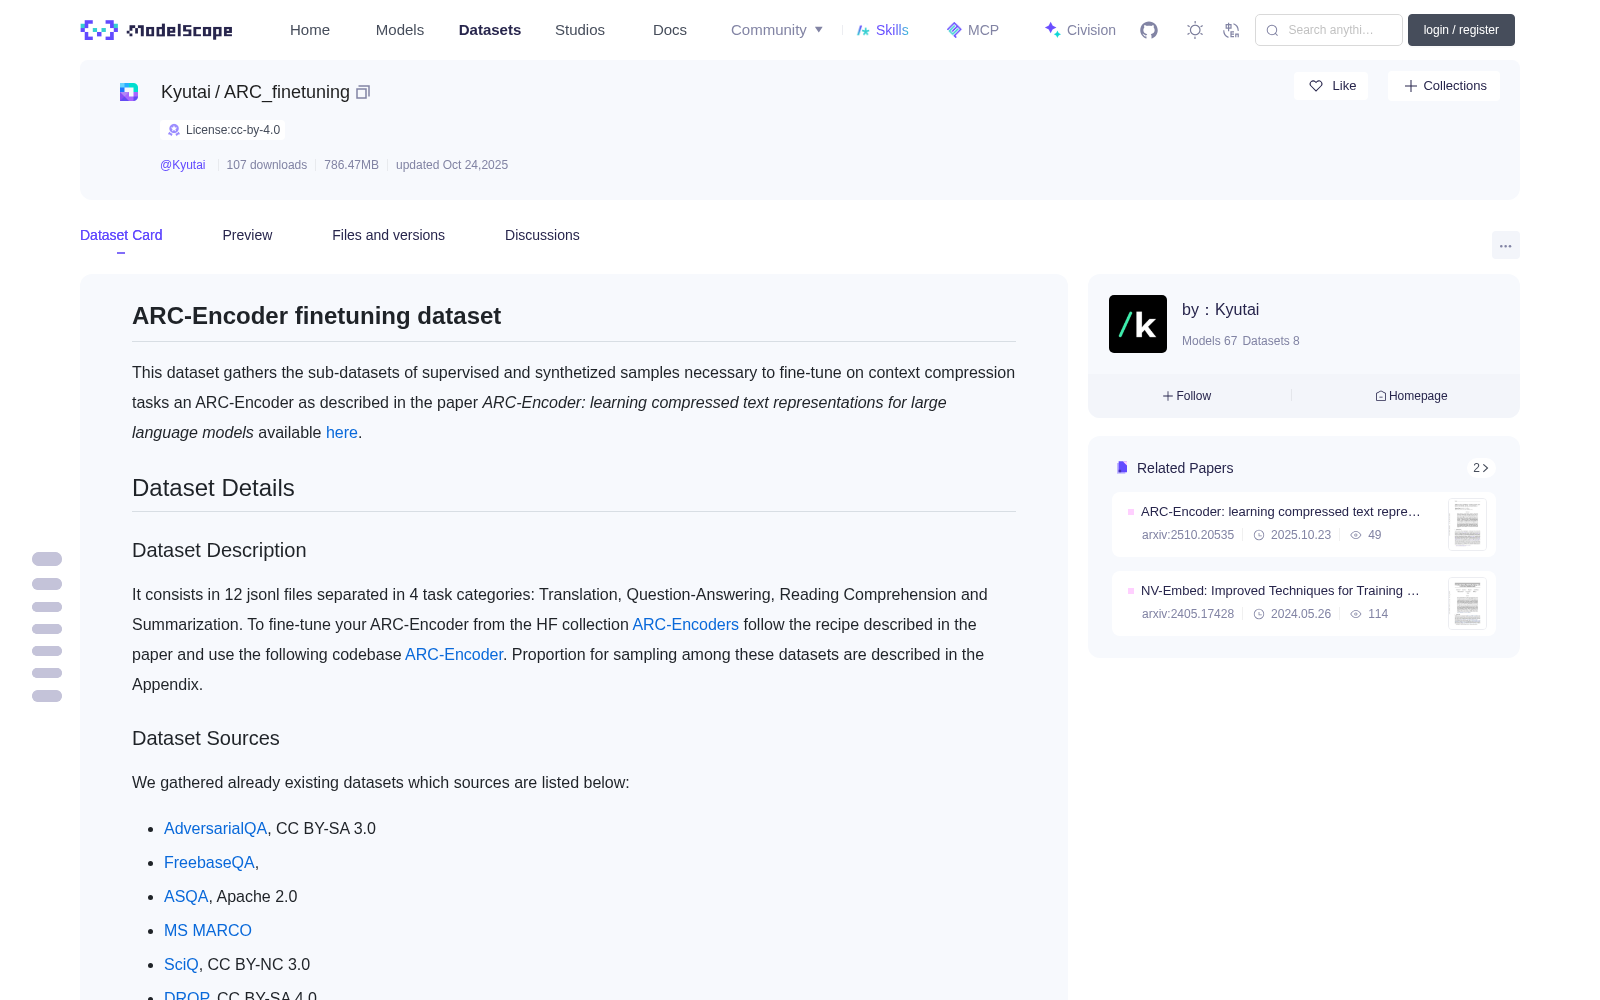
Task: Click the Kyutai organization avatar
Action: pyautogui.click(x=1138, y=324)
